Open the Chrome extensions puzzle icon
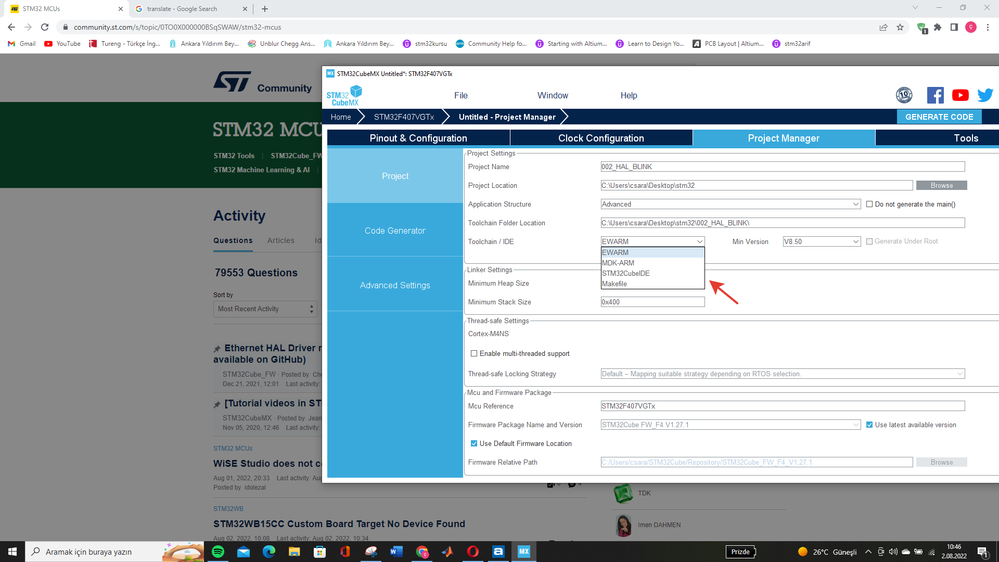Screen dimensions: 999x562 pos(937,27)
